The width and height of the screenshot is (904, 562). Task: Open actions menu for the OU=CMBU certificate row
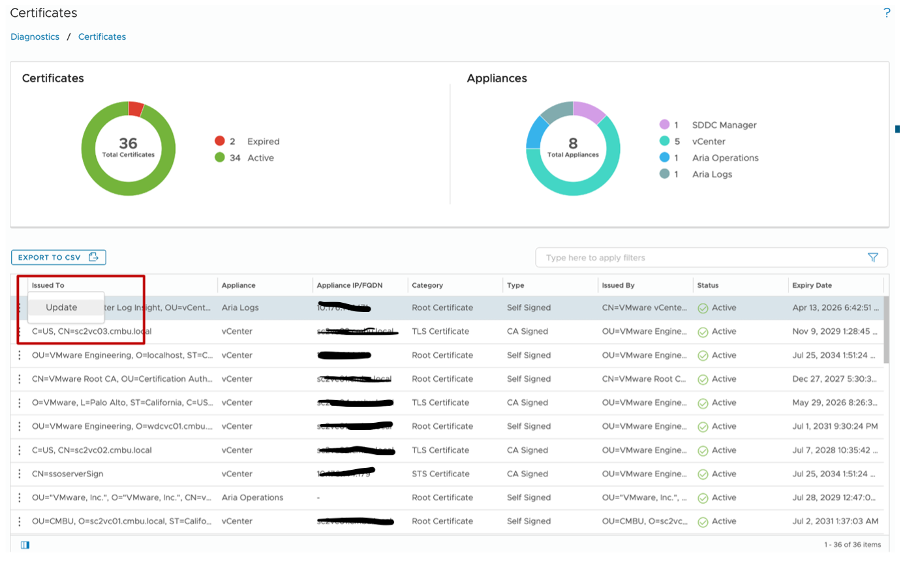click(19, 521)
